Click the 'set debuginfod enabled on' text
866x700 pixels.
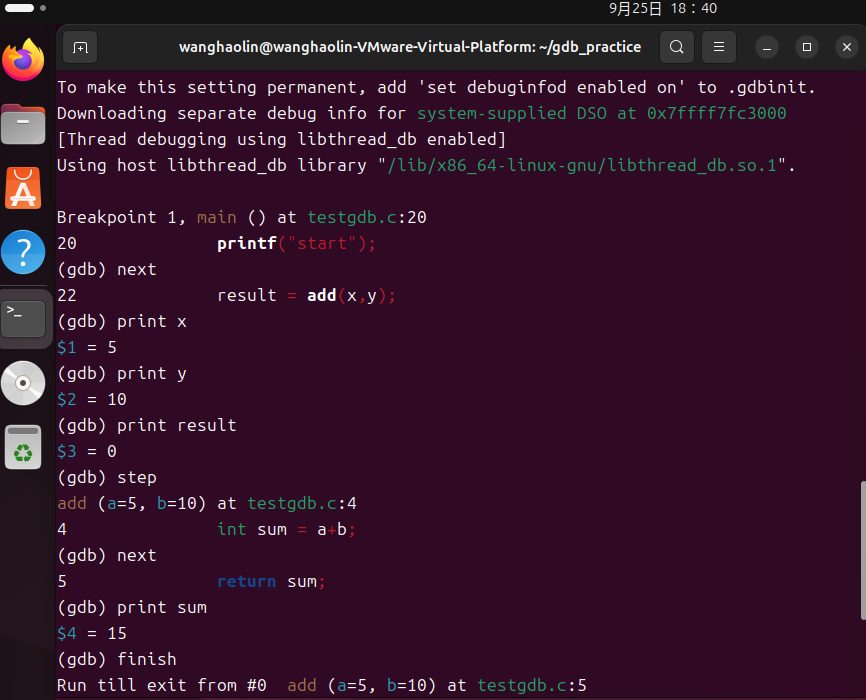click(551, 87)
